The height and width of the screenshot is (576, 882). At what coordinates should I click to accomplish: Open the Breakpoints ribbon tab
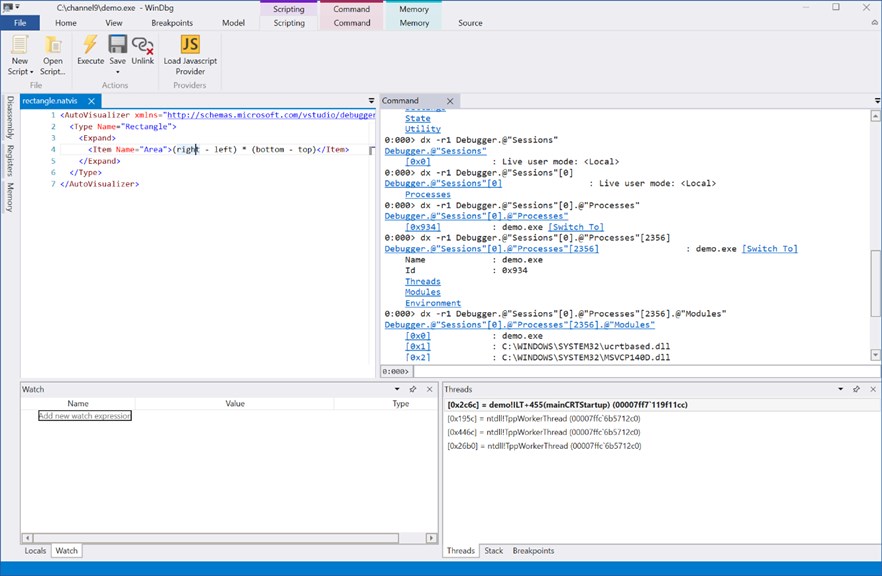172,23
